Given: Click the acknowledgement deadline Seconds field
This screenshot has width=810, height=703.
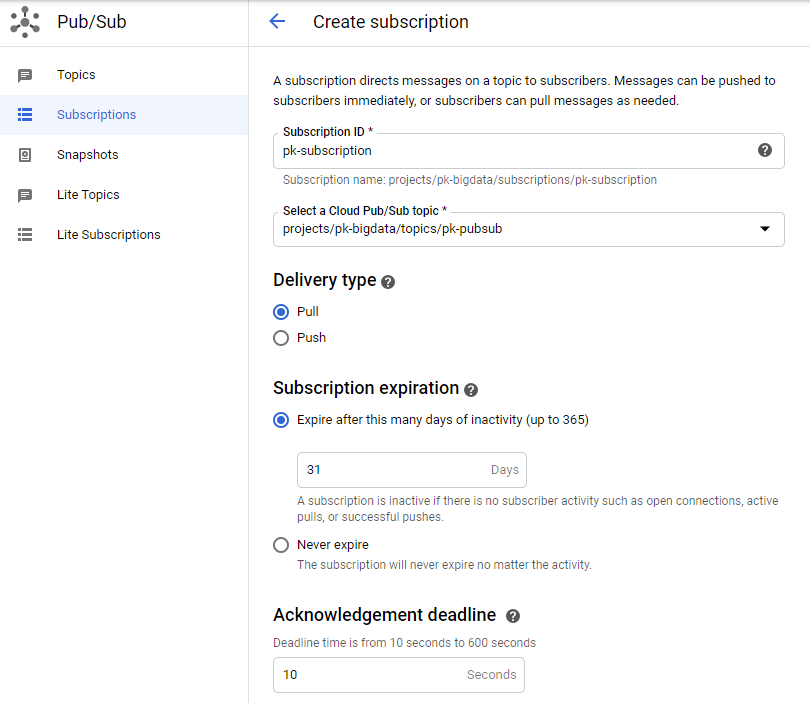Looking at the screenshot, I should [x=399, y=675].
